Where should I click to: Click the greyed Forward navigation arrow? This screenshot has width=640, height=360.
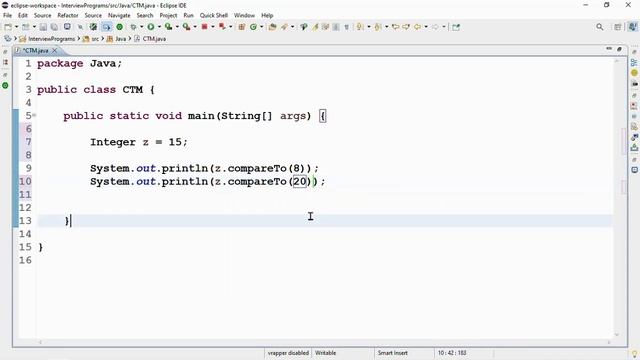(435, 27)
